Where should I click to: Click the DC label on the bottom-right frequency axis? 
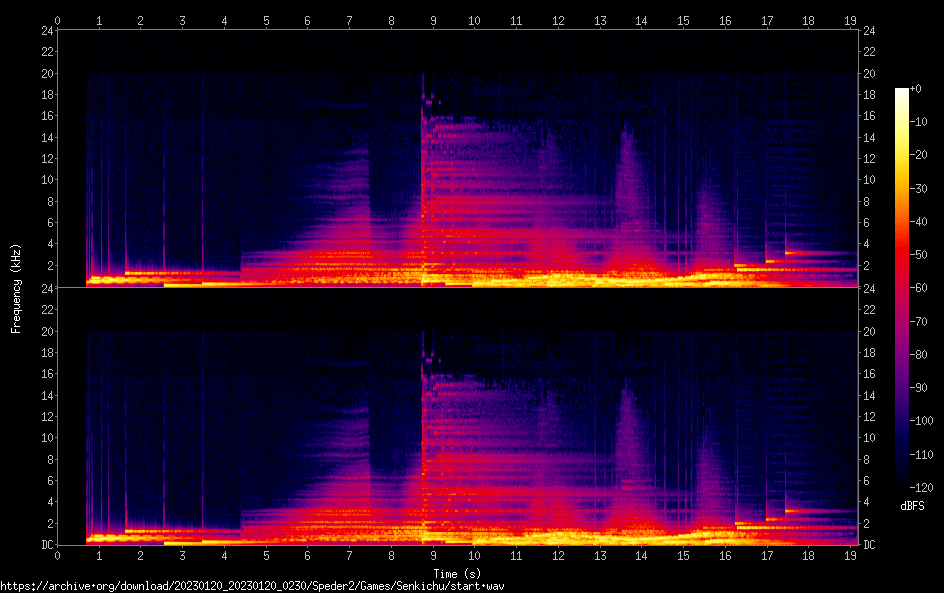(x=870, y=545)
